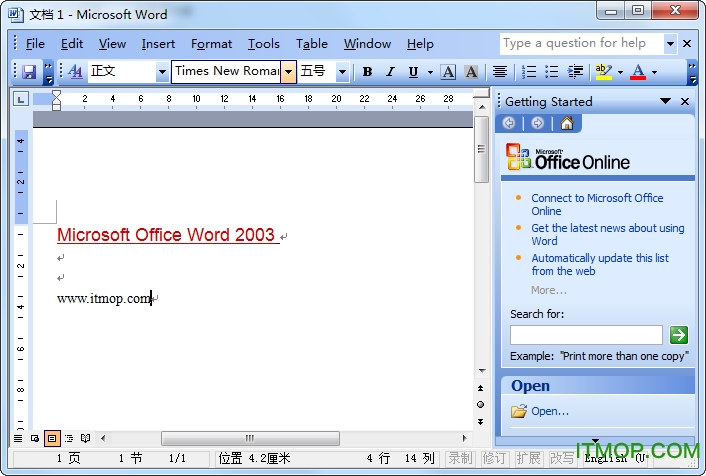This screenshot has width=706, height=476.
Task: Click the ruler tab selector button
Action: click(x=21, y=99)
